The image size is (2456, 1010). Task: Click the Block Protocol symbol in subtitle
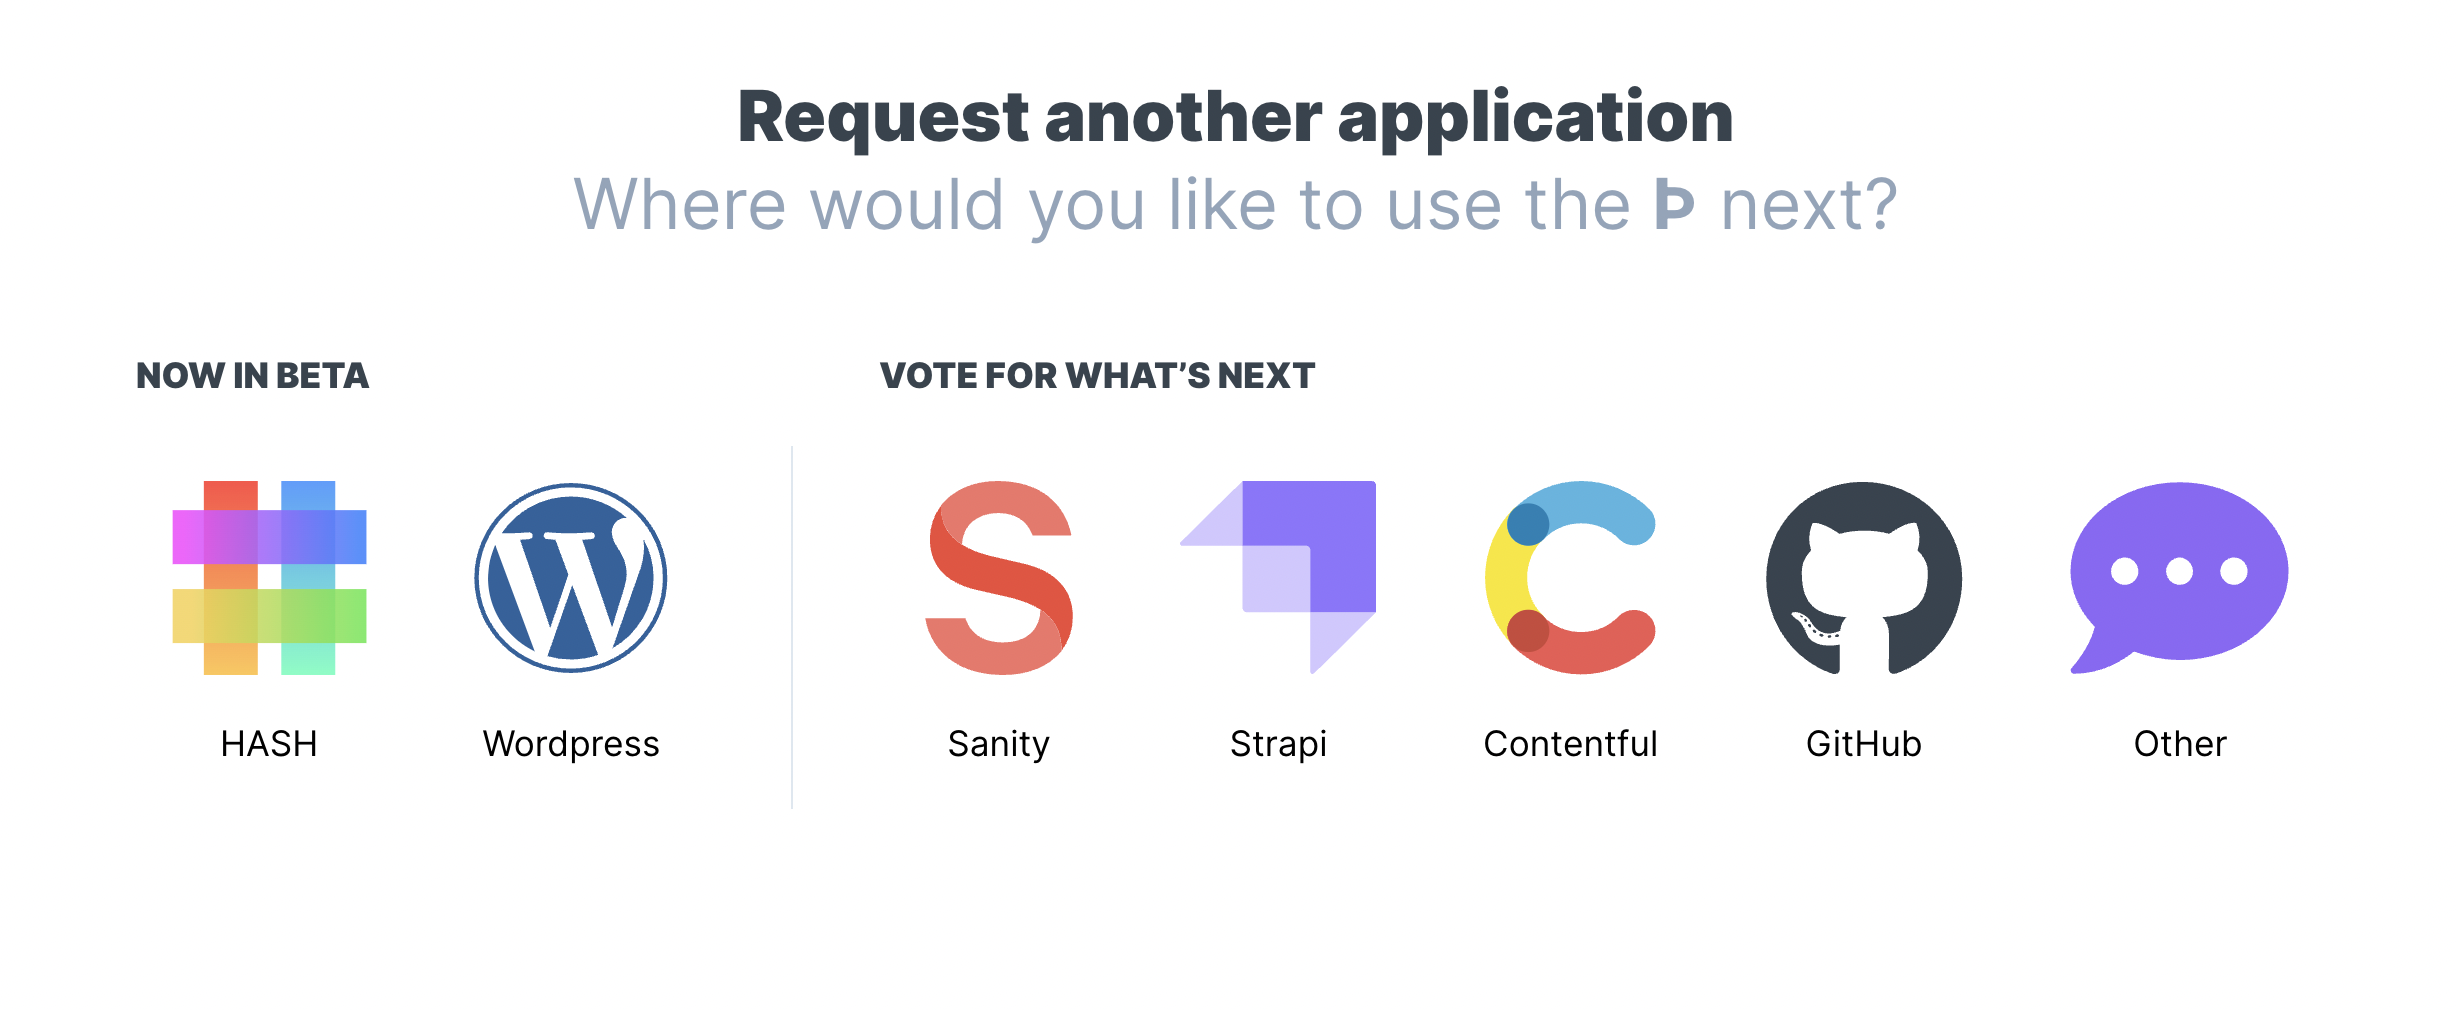[x=1674, y=204]
